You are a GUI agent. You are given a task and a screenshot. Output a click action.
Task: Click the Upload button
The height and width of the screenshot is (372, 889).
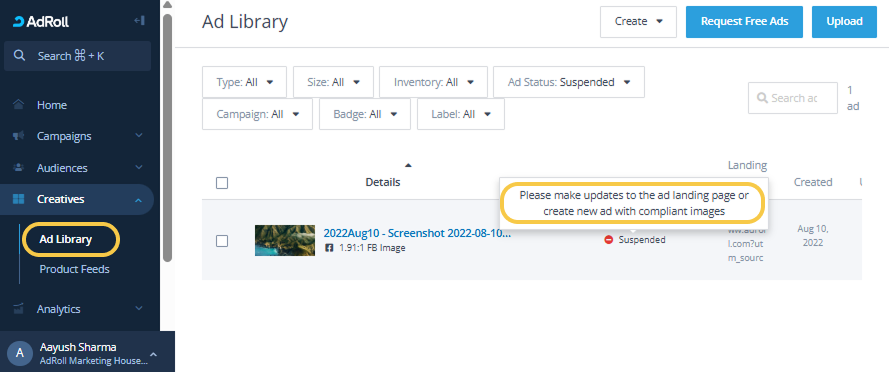coord(844,22)
